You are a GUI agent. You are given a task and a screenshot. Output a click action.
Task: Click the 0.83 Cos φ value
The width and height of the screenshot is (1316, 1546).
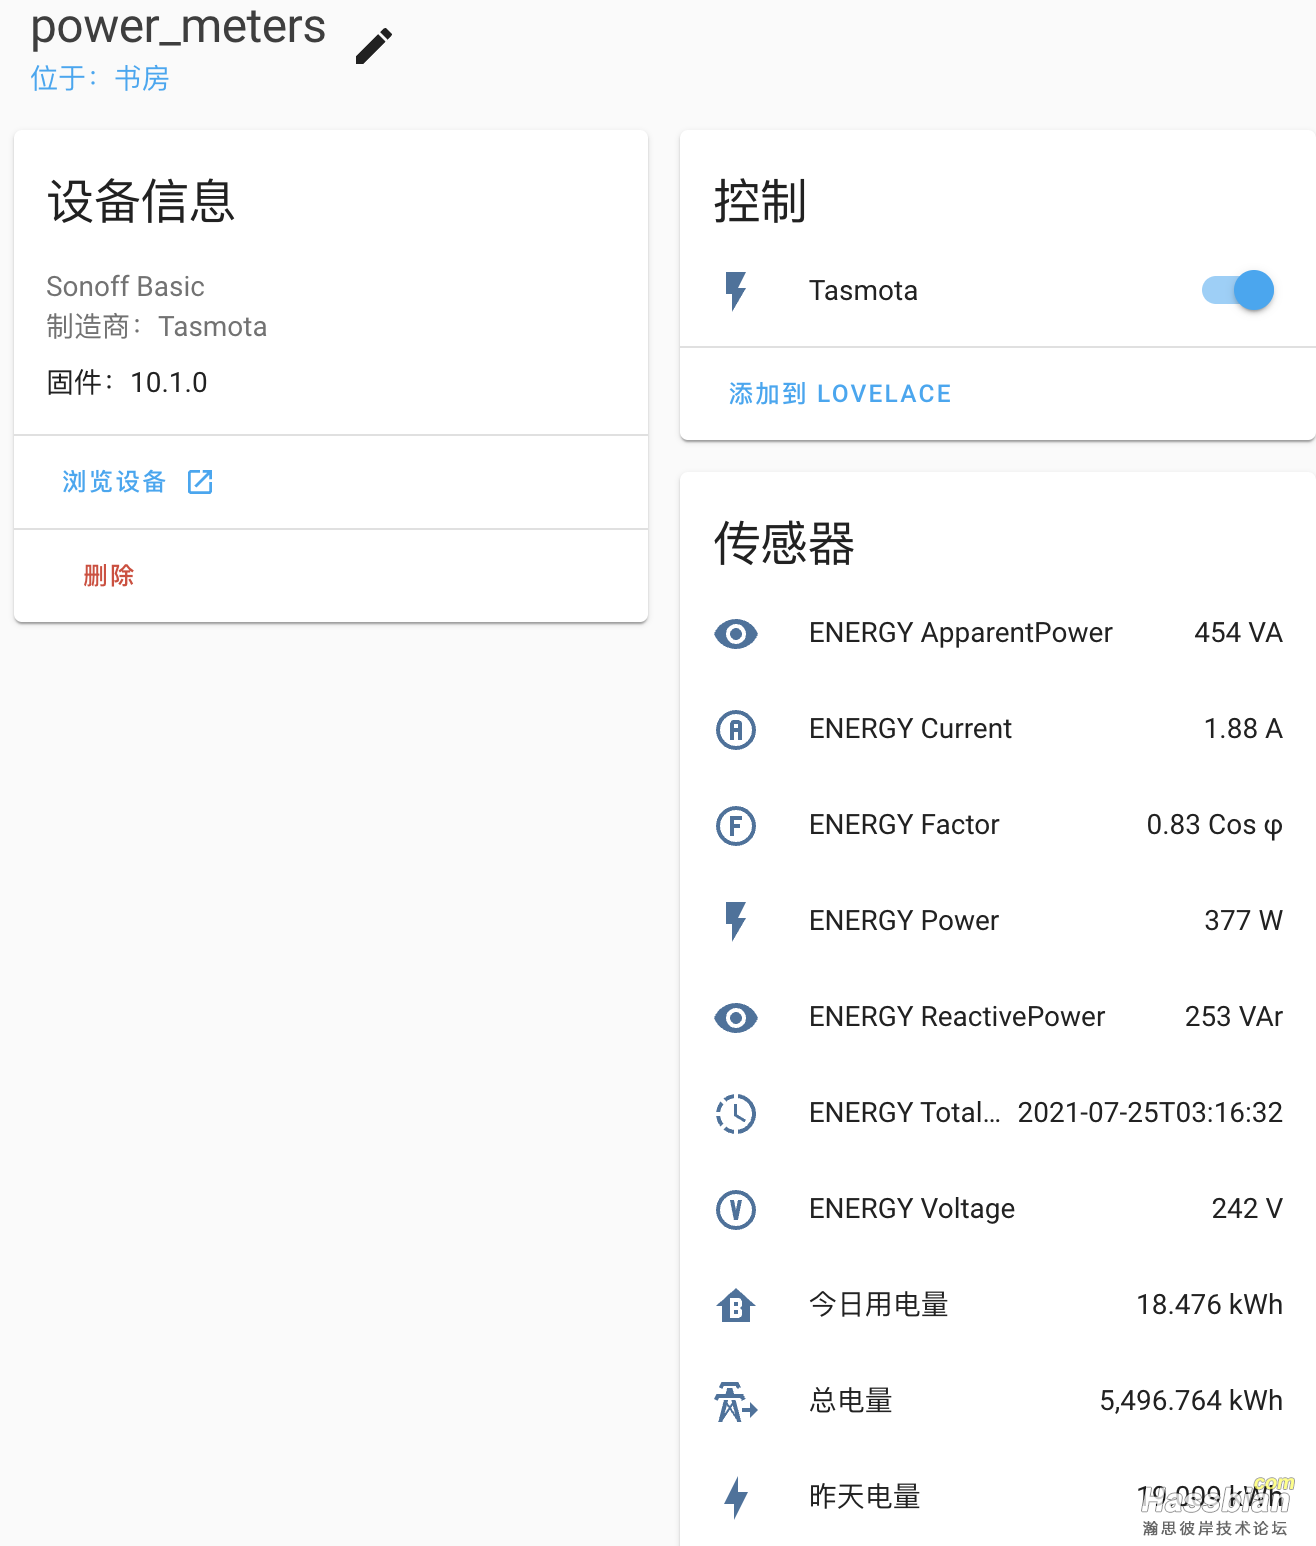click(x=1214, y=825)
